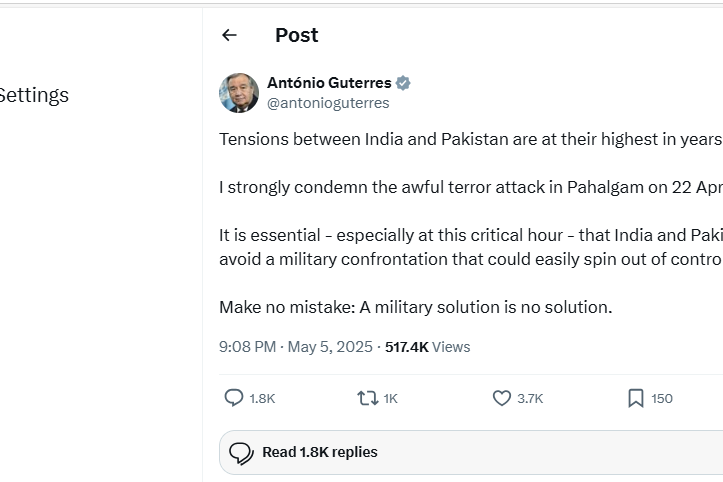This screenshot has height=482, width=723.
Task: Click António Guterres verified badge
Action: click(403, 83)
